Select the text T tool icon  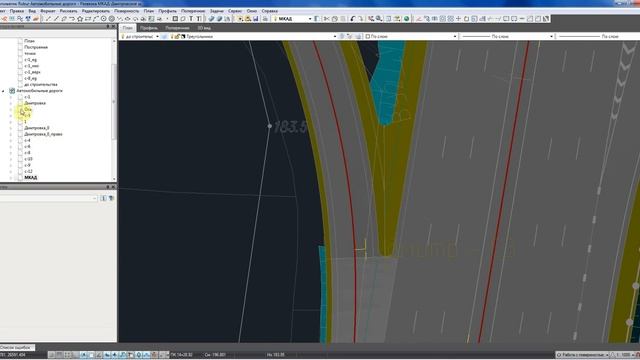coord(191,19)
